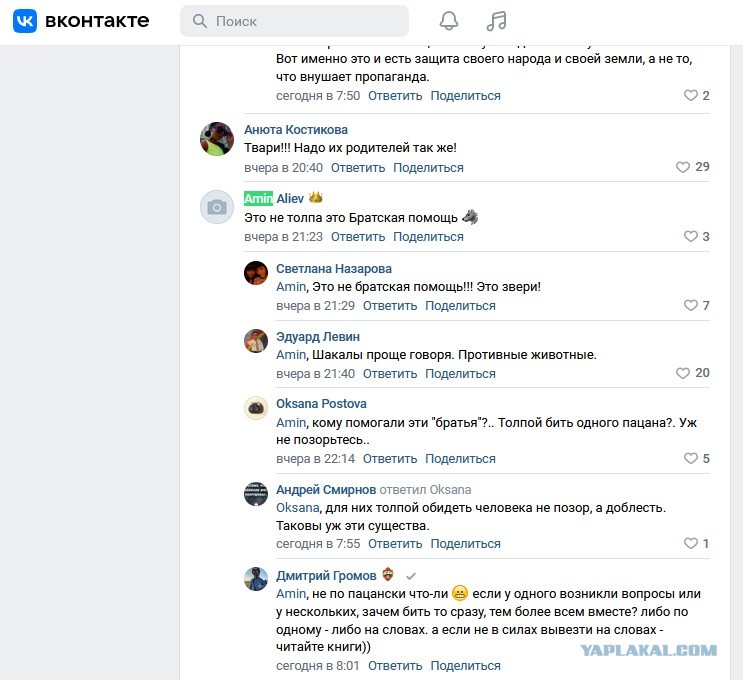Like Oksana Postova's comment

pyautogui.click(x=691, y=458)
